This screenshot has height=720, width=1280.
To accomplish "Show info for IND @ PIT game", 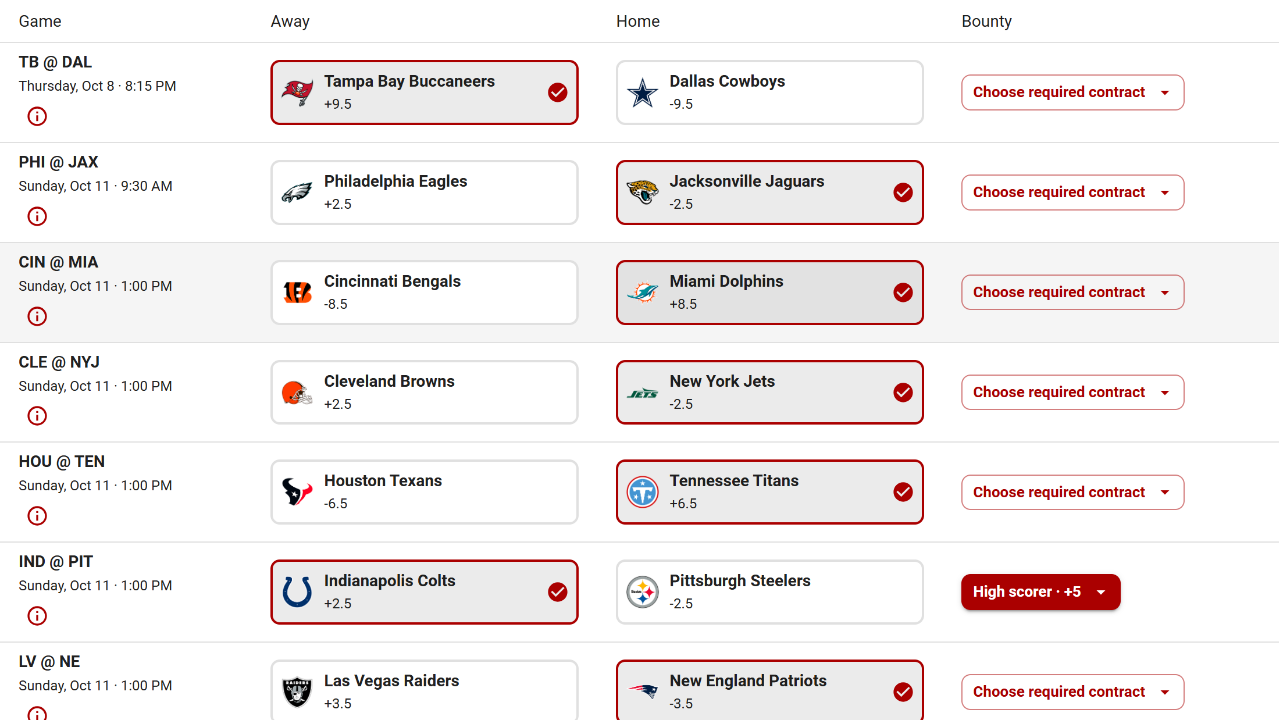I will 37,616.
